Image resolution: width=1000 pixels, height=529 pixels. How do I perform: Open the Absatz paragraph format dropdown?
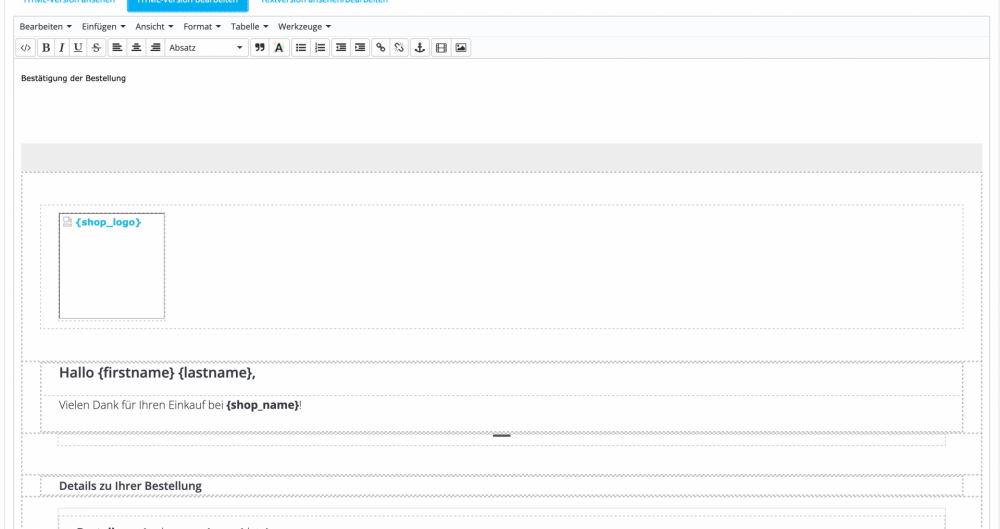click(206, 48)
